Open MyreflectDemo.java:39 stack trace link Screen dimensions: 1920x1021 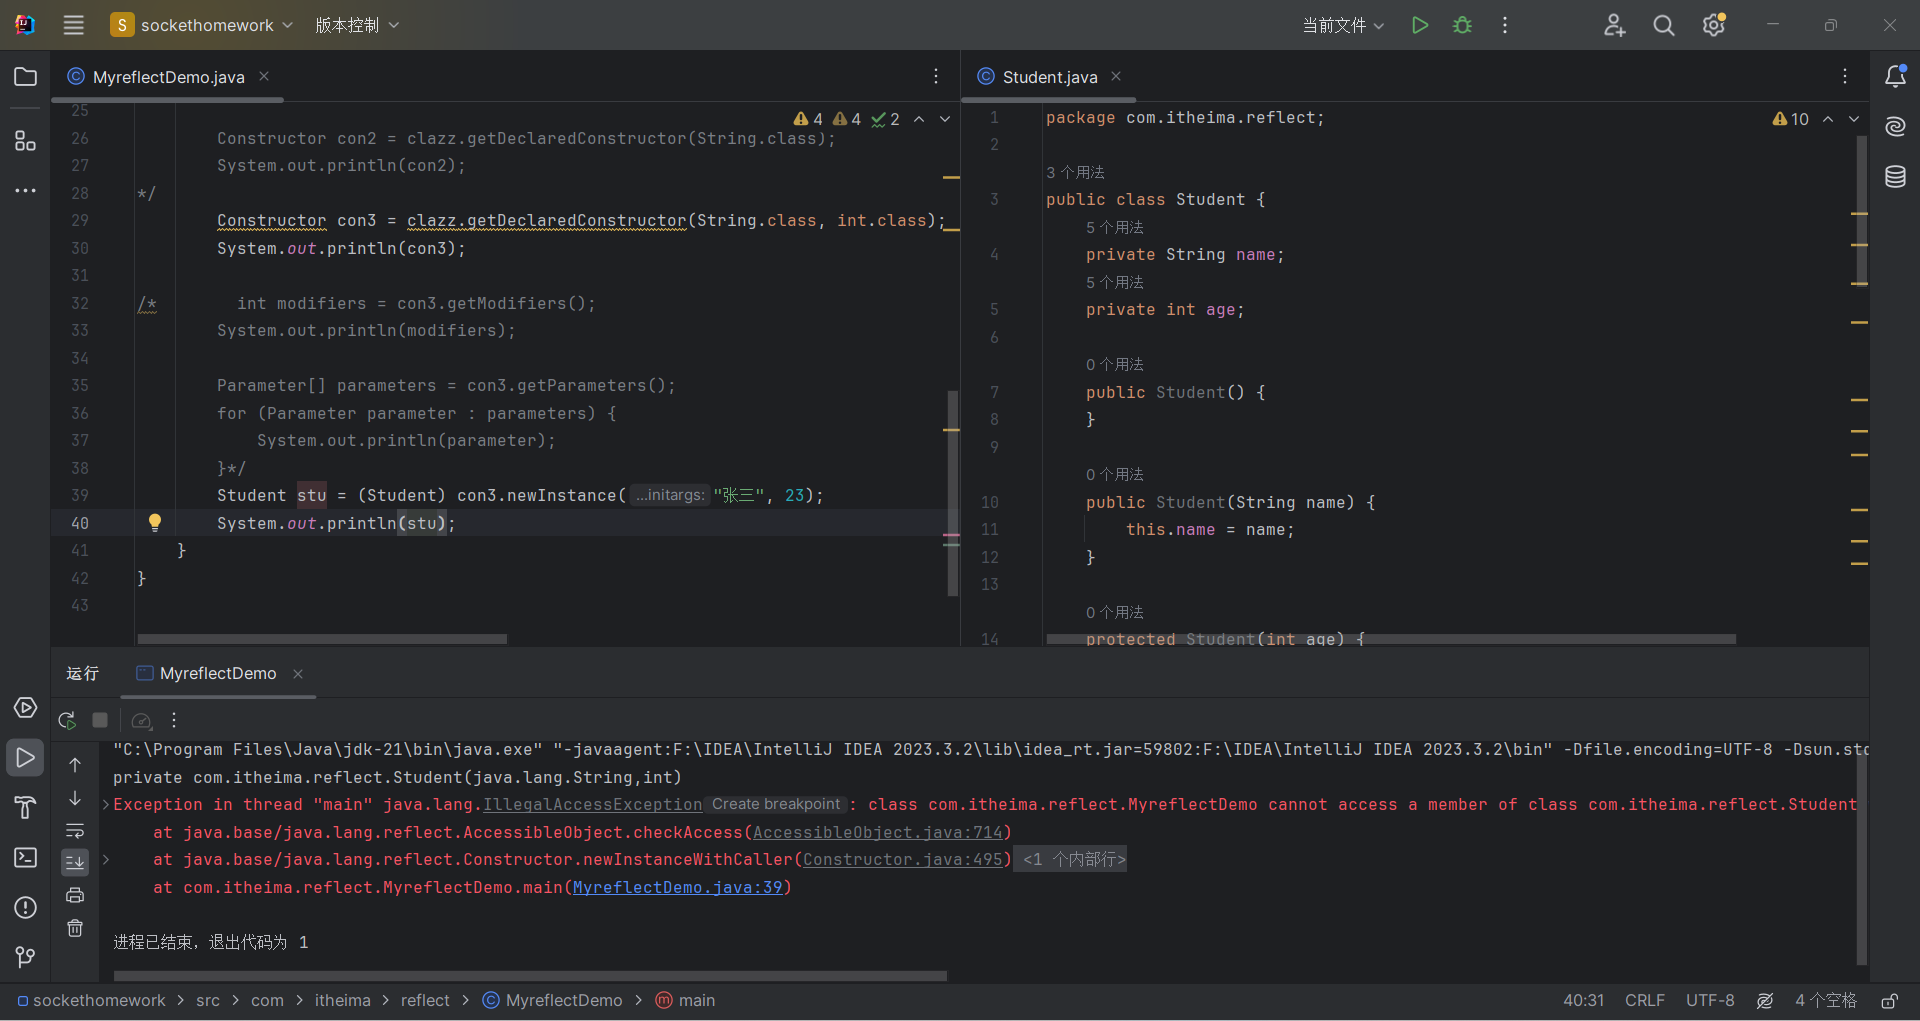[678, 887]
